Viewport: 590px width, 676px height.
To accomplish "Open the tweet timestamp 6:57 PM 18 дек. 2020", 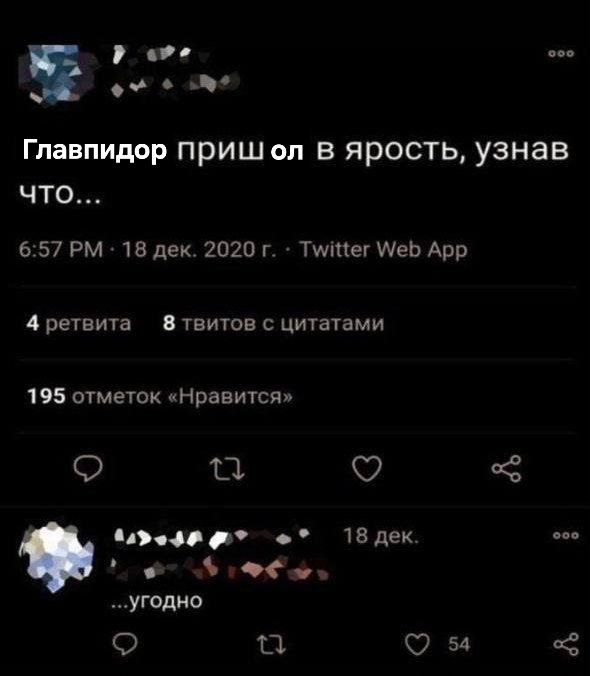I will point(148,249).
